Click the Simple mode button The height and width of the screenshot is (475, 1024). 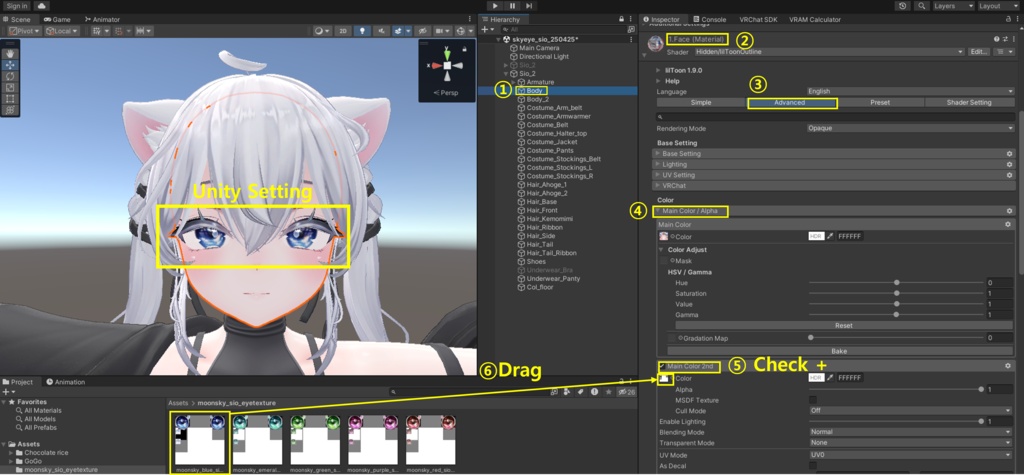point(701,103)
